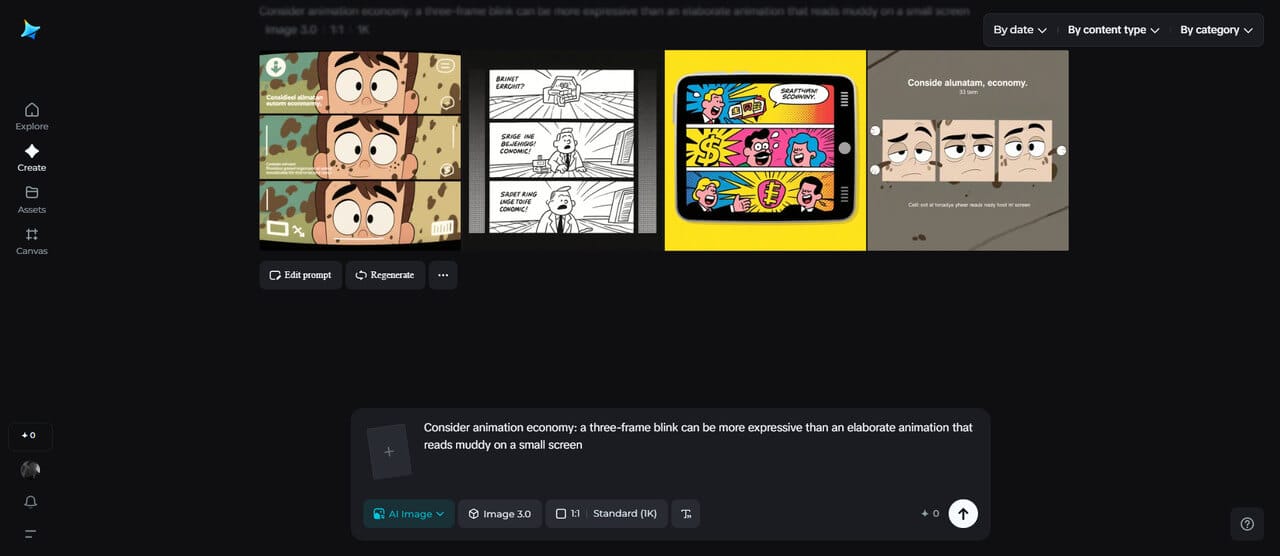Expand the By category filter
Screen dimensions: 1280x556
1216,30
